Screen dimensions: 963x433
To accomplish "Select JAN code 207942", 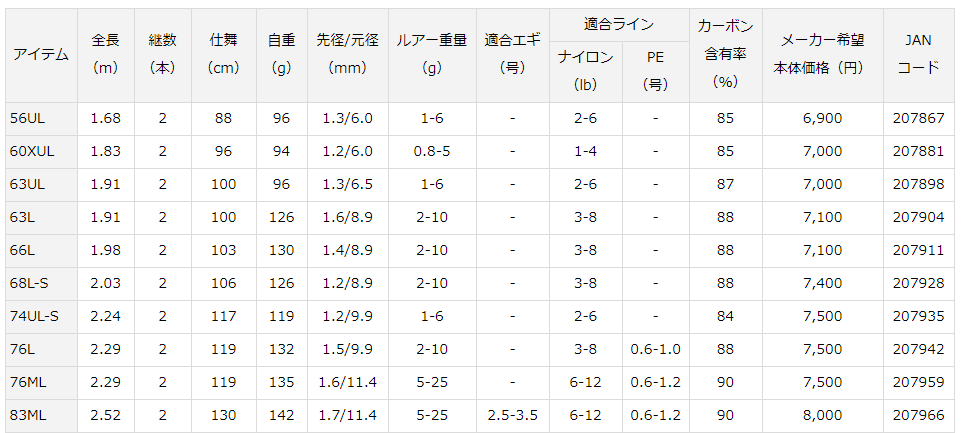I will click(918, 349).
